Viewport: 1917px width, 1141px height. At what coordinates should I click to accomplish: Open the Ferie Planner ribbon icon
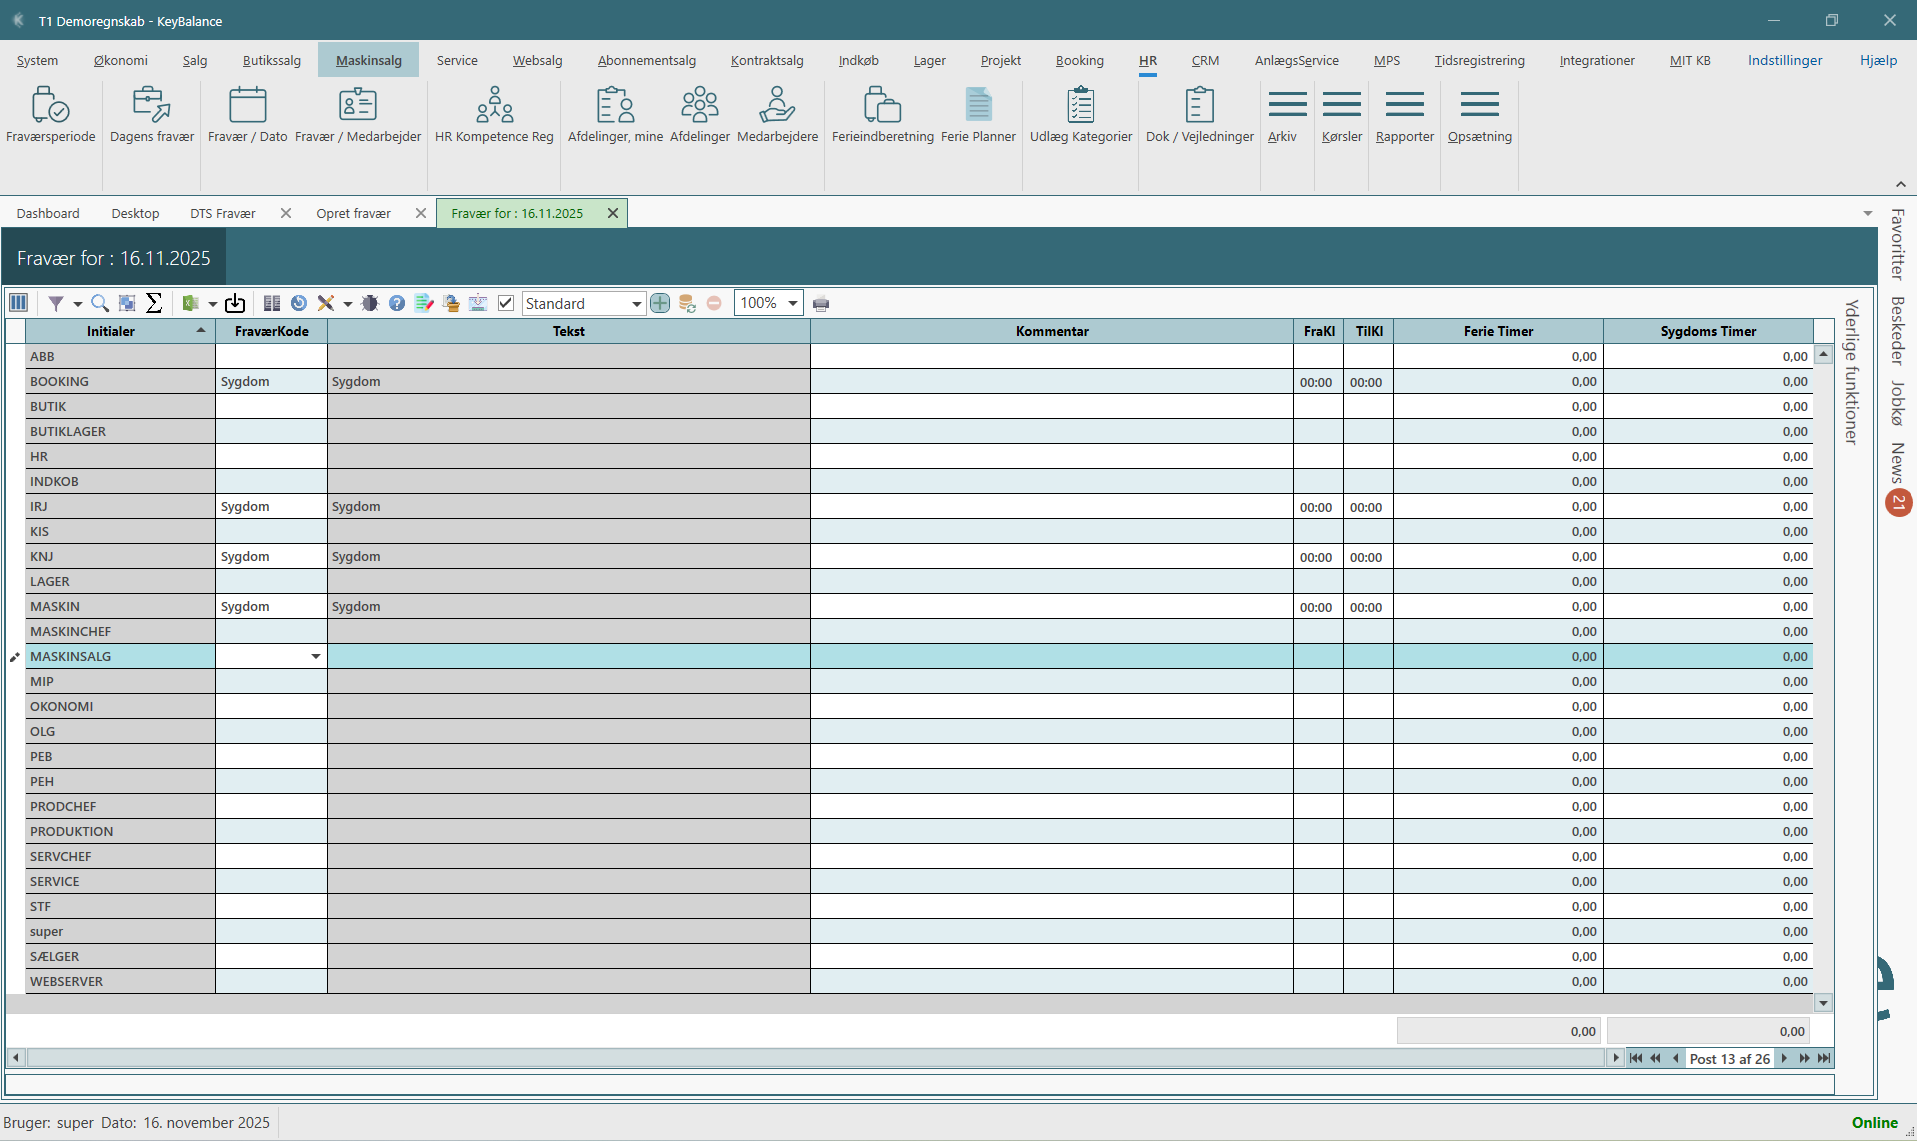pyautogui.click(x=977, y=115)
